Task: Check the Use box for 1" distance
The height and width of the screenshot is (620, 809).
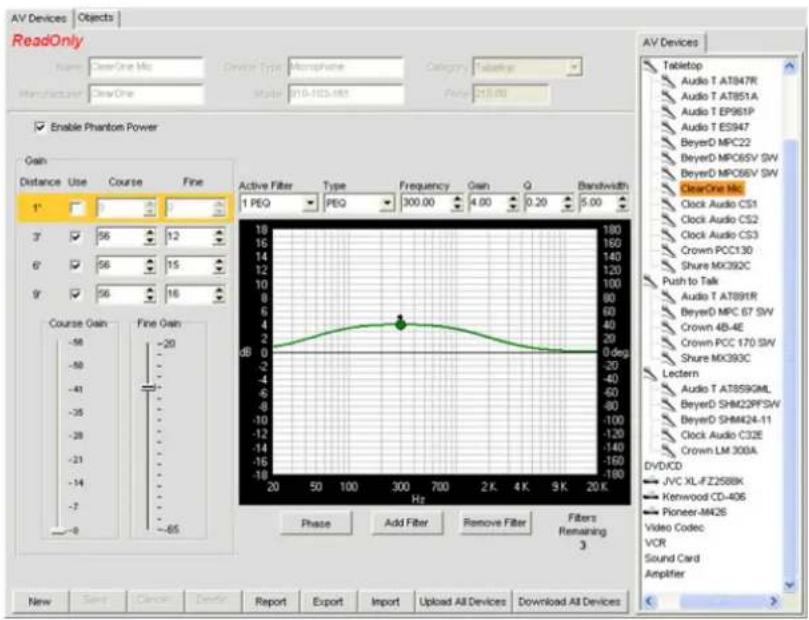Action: tap(76, 208)
